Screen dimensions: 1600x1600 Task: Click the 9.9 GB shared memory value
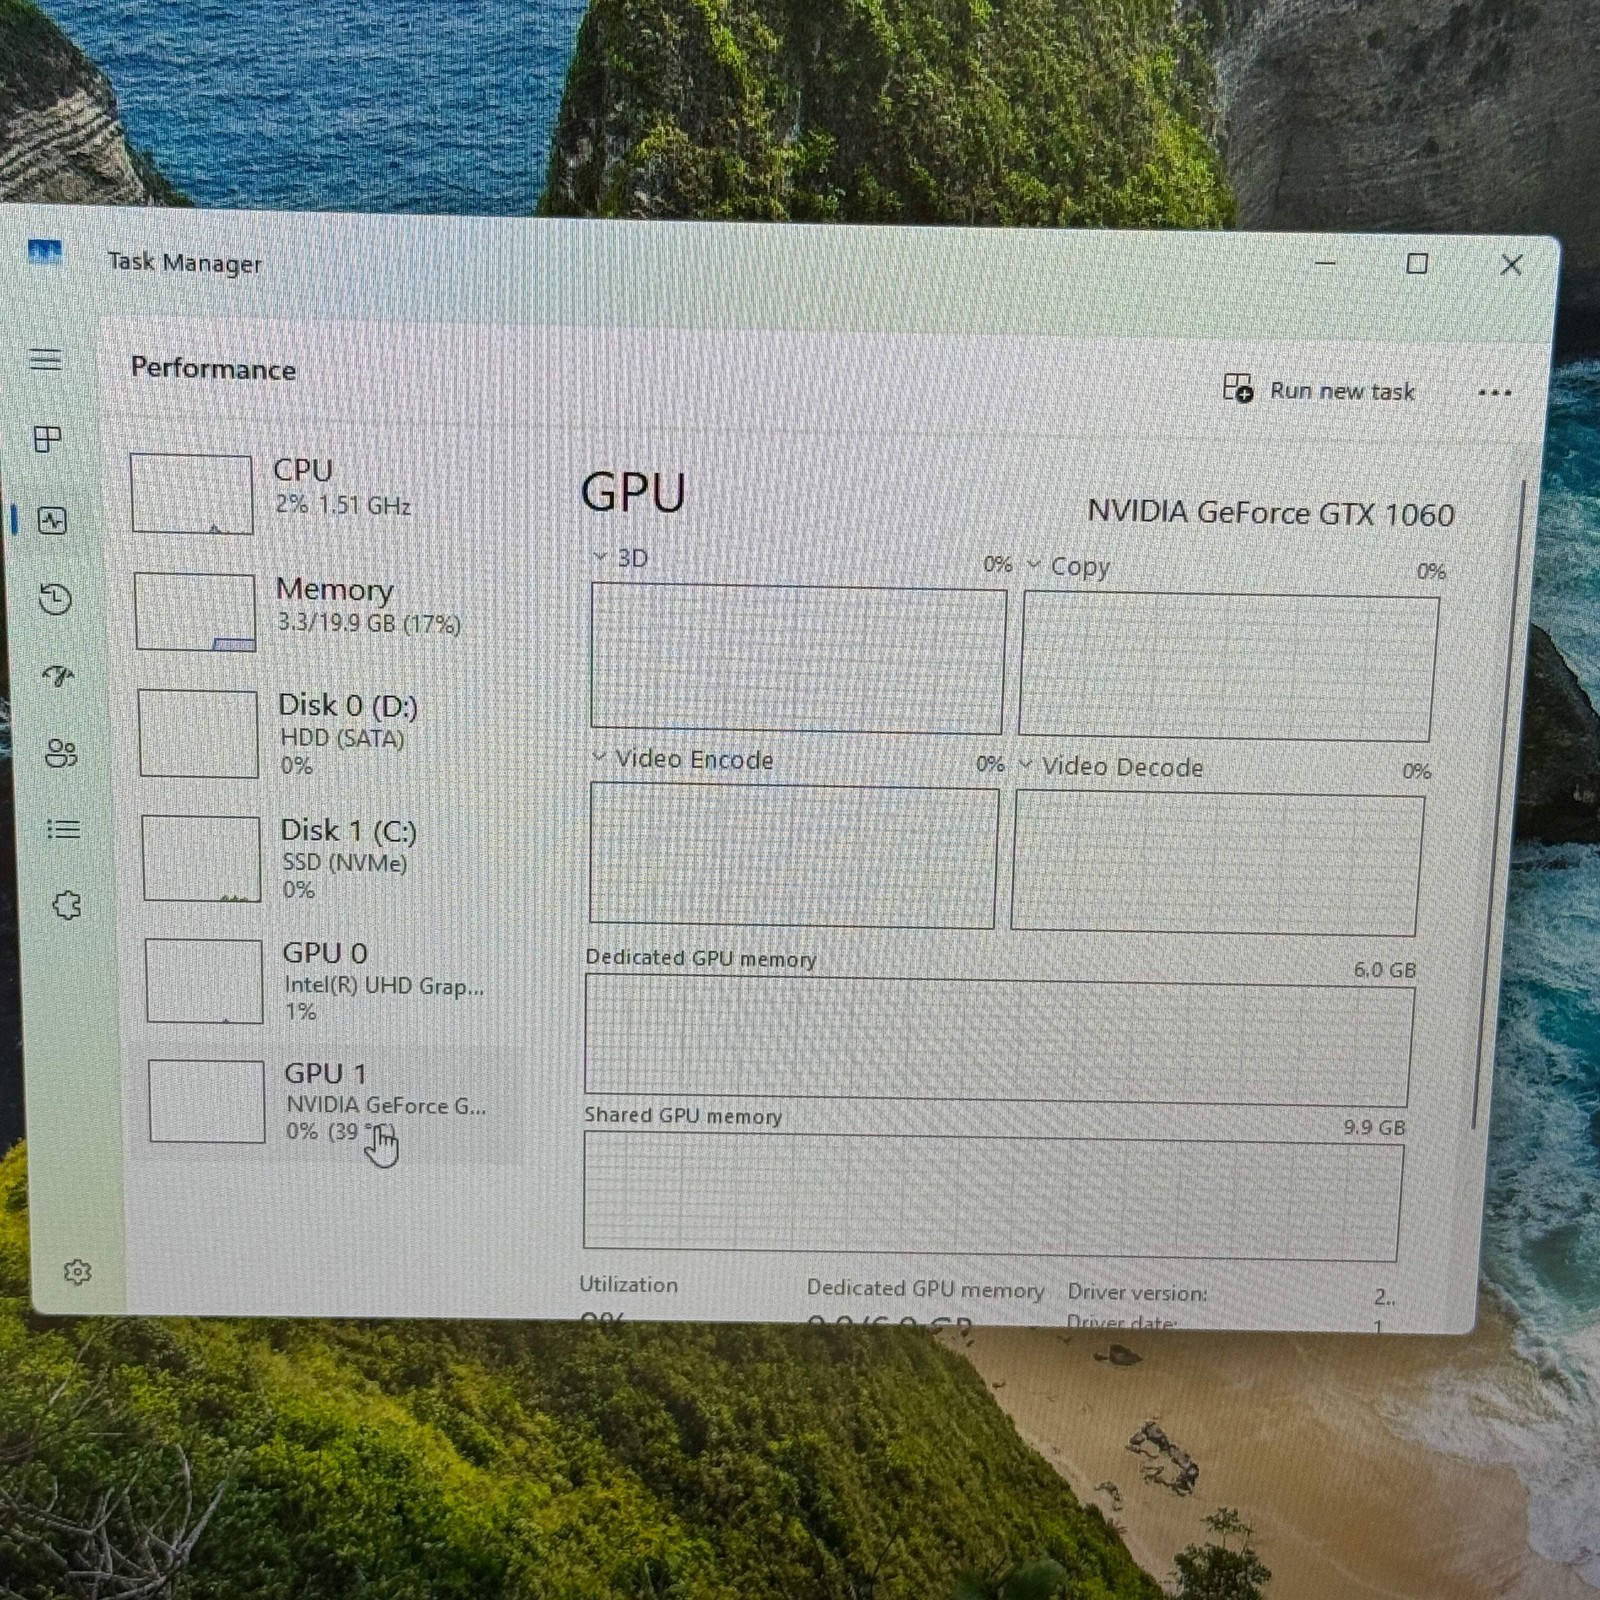tap(1375, 1127)
